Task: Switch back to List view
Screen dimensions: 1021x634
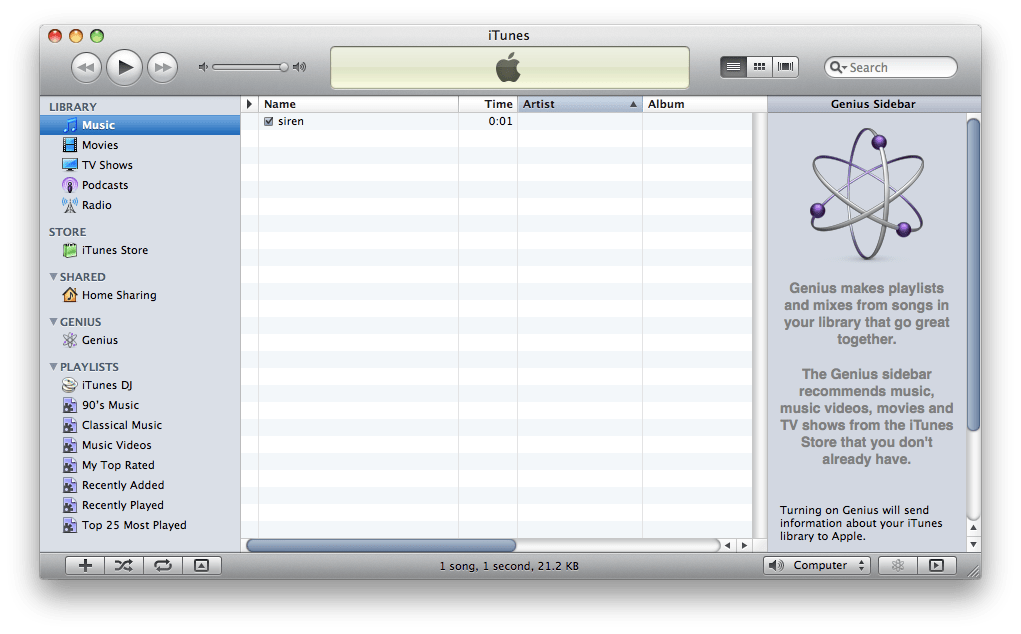Action: [733, 66]
